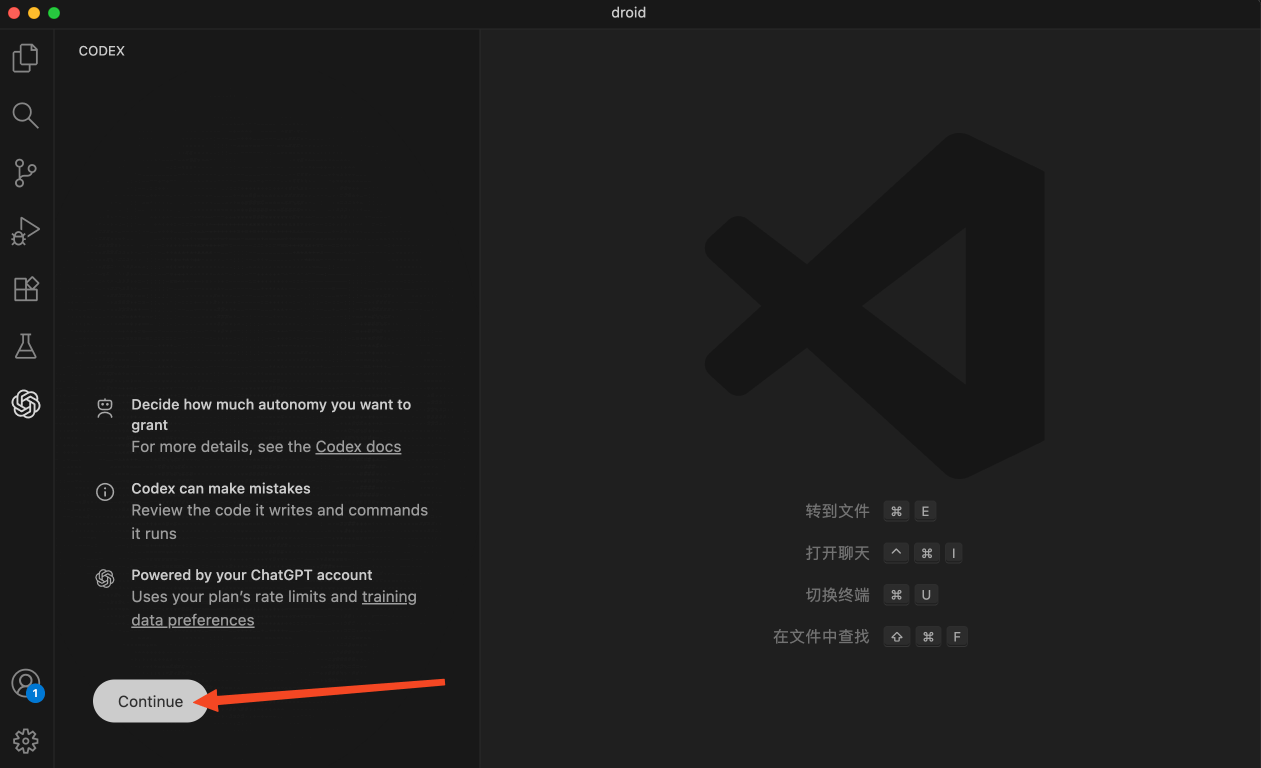Click the U key hint
The width and height of the screenshot is (1261, 768).
pos(926,595)
